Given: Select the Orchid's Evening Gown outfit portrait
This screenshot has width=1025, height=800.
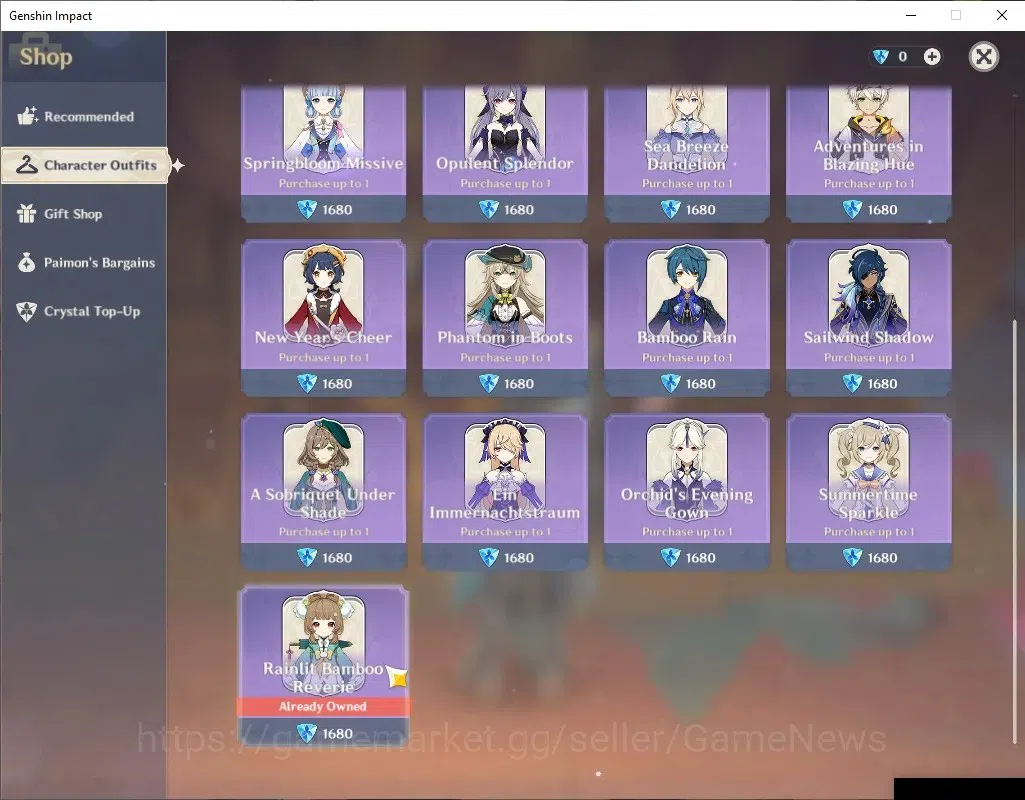Looking at the screenshot, I should 686,469.
